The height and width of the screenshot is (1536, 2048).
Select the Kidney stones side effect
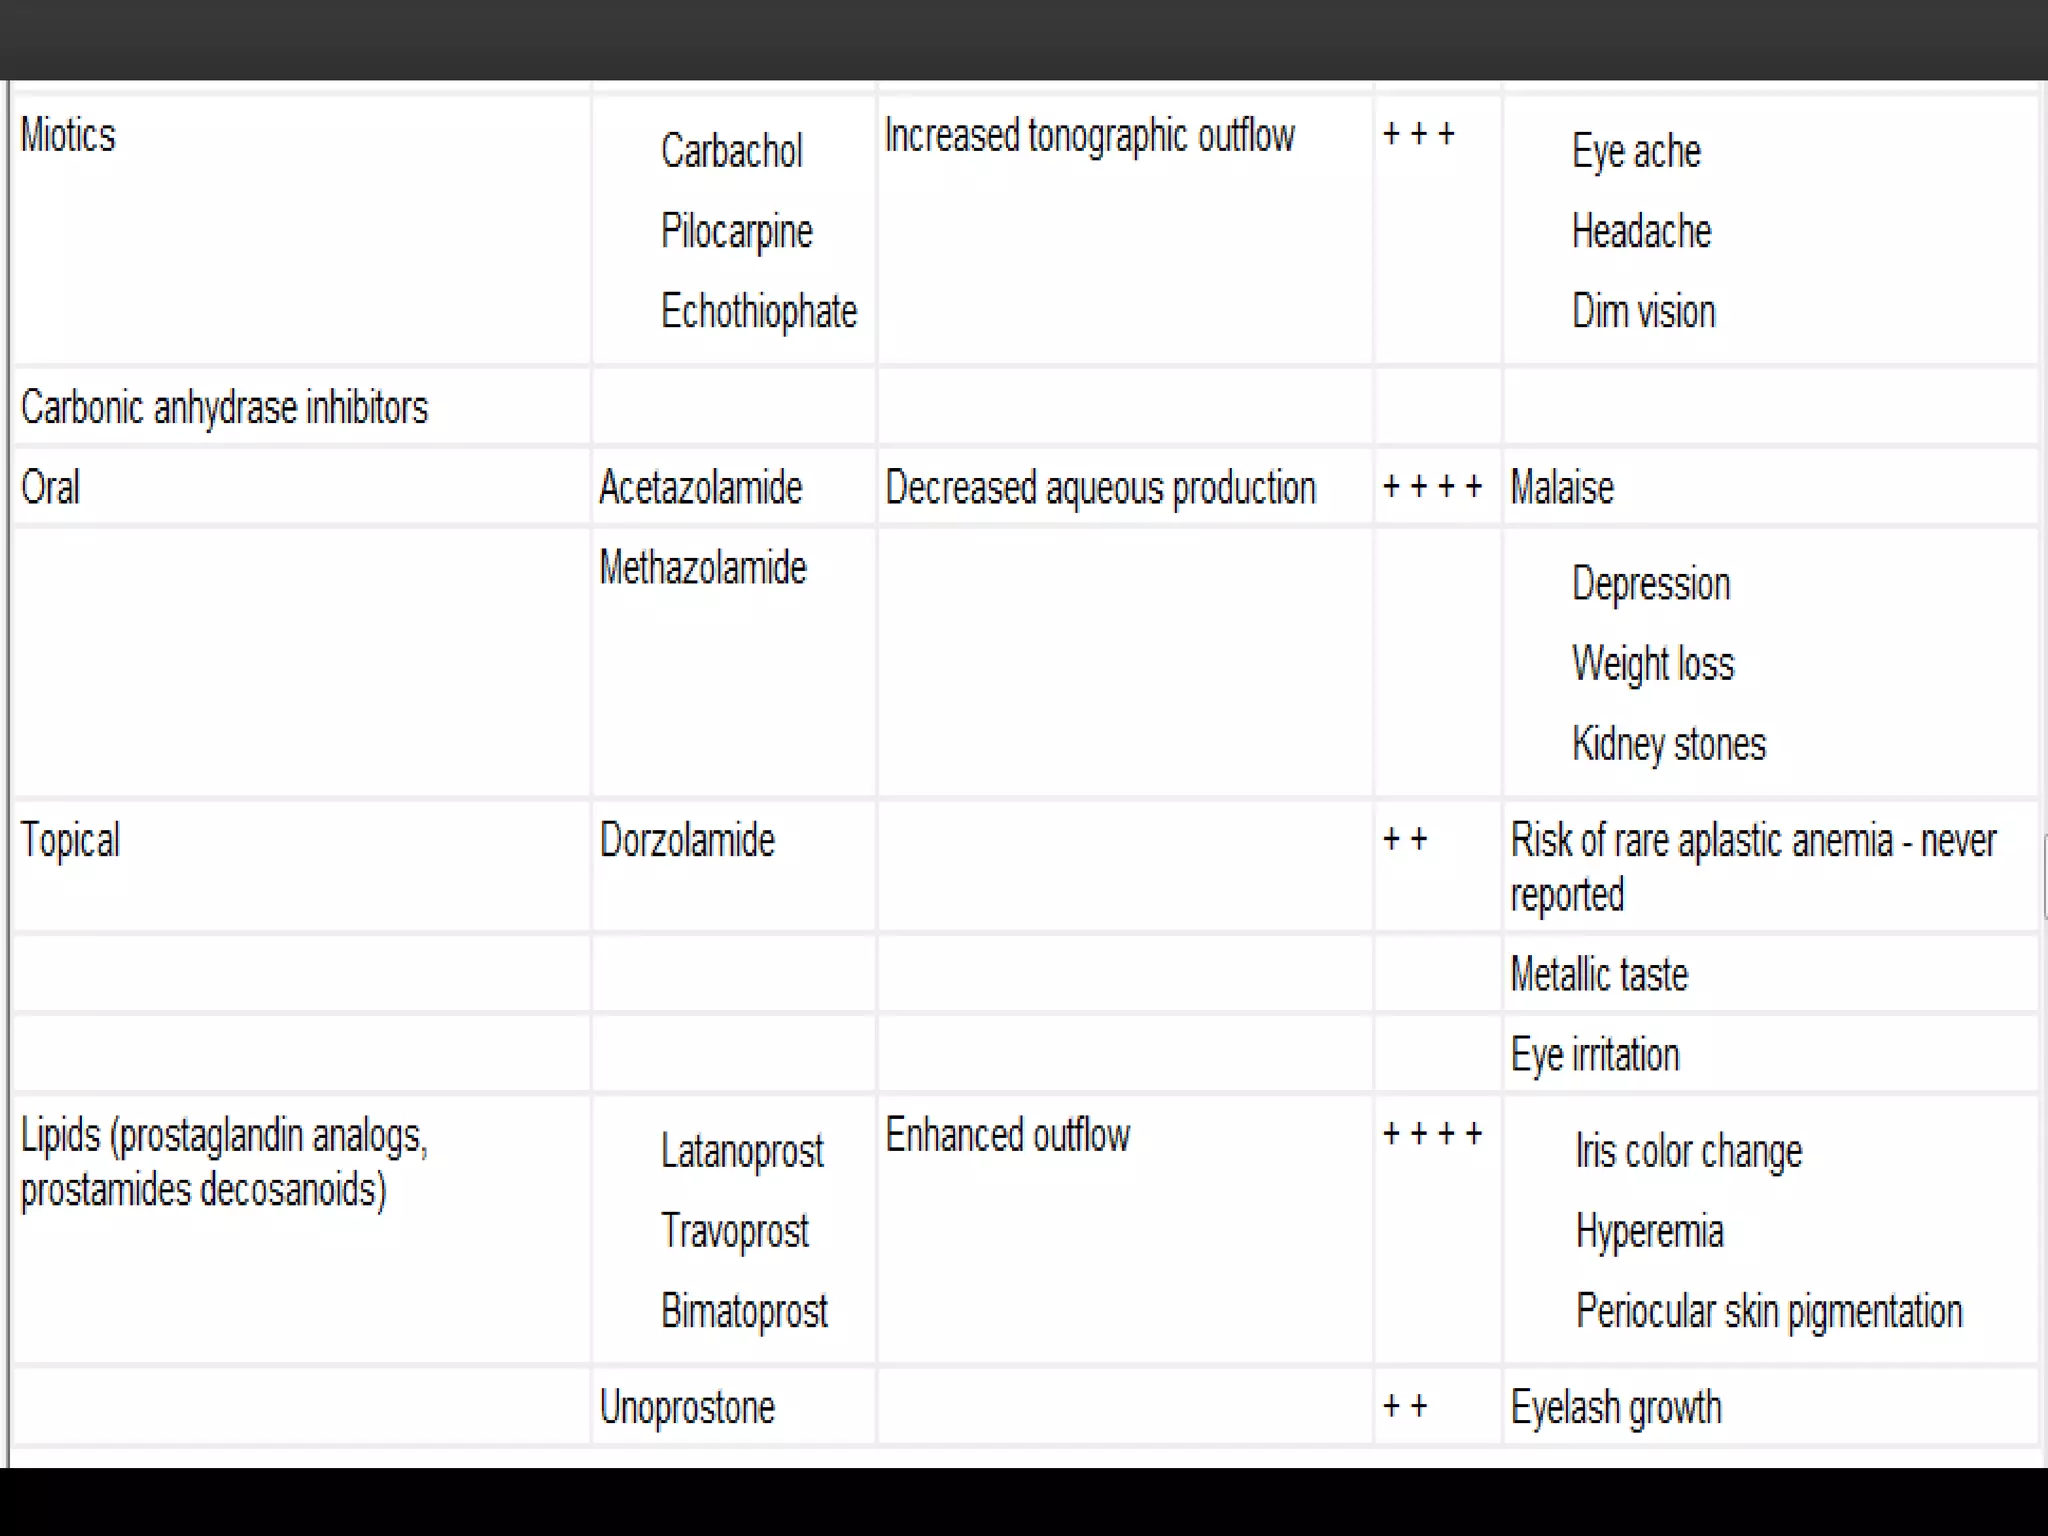pos(1669,744)
